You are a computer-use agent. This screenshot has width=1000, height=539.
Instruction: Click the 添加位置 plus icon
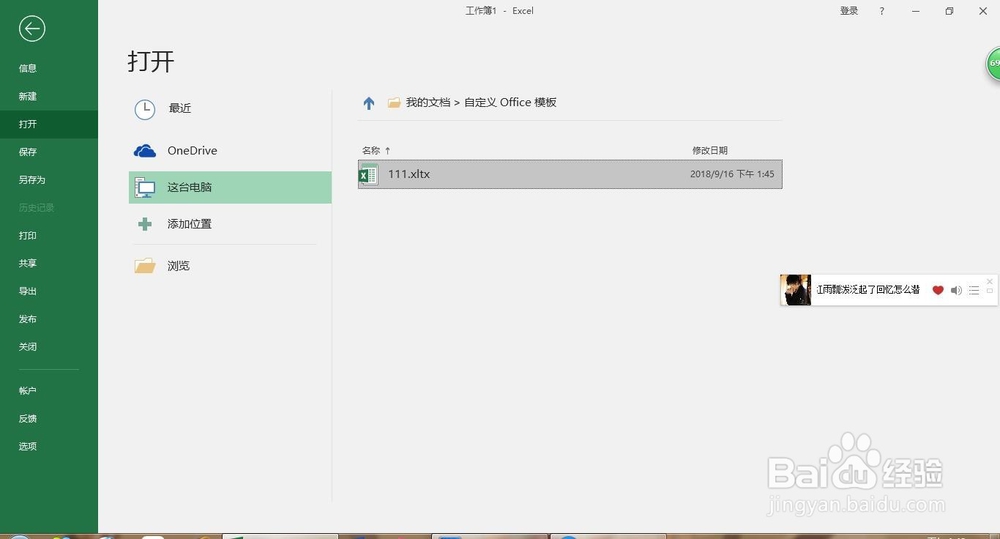[x=145, y=224]
